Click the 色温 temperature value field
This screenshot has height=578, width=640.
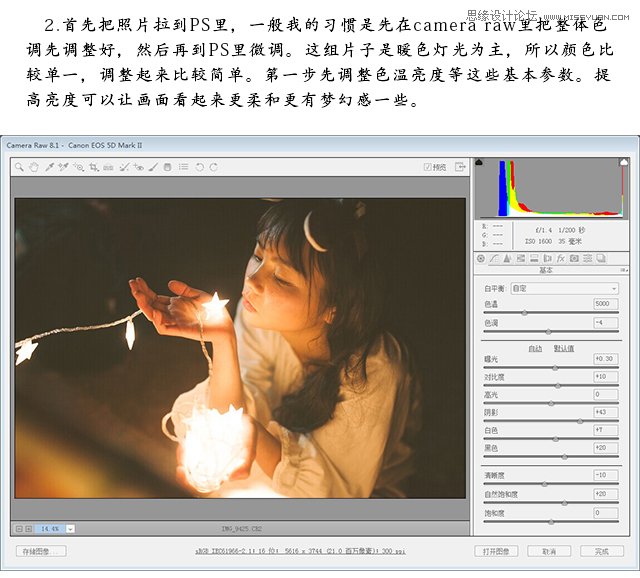[x=605, y=304]
